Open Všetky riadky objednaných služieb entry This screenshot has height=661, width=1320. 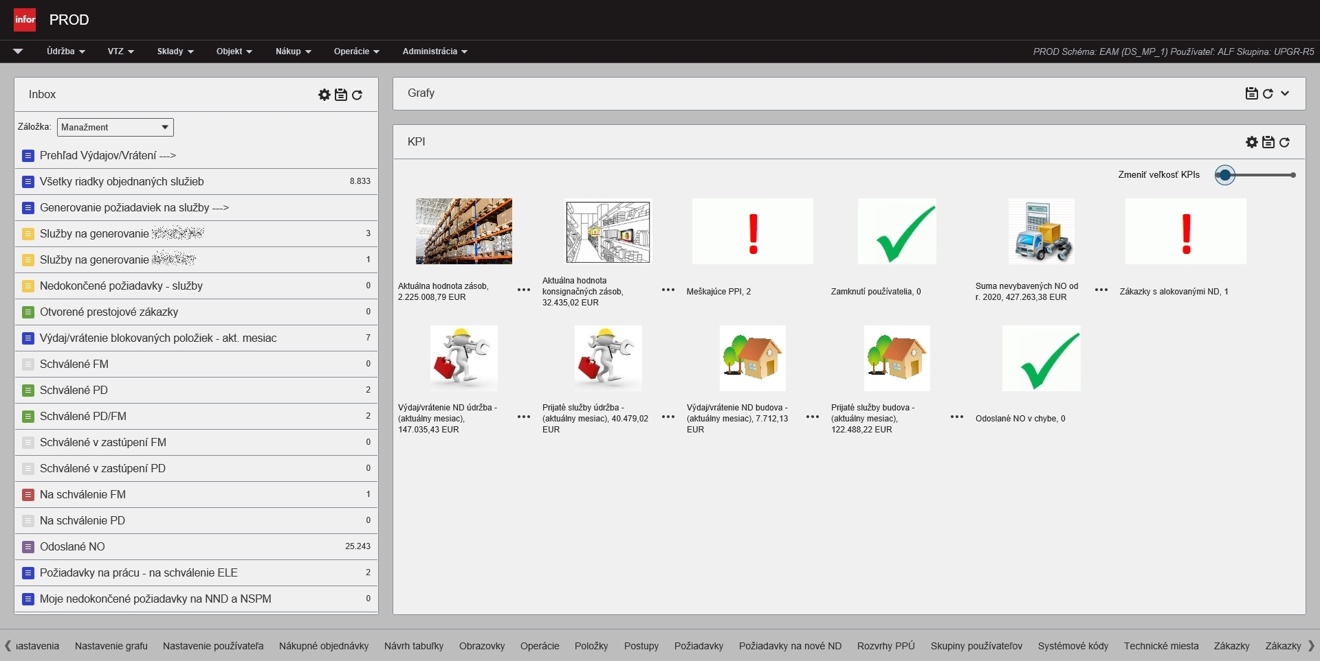[x=121, y=182]
